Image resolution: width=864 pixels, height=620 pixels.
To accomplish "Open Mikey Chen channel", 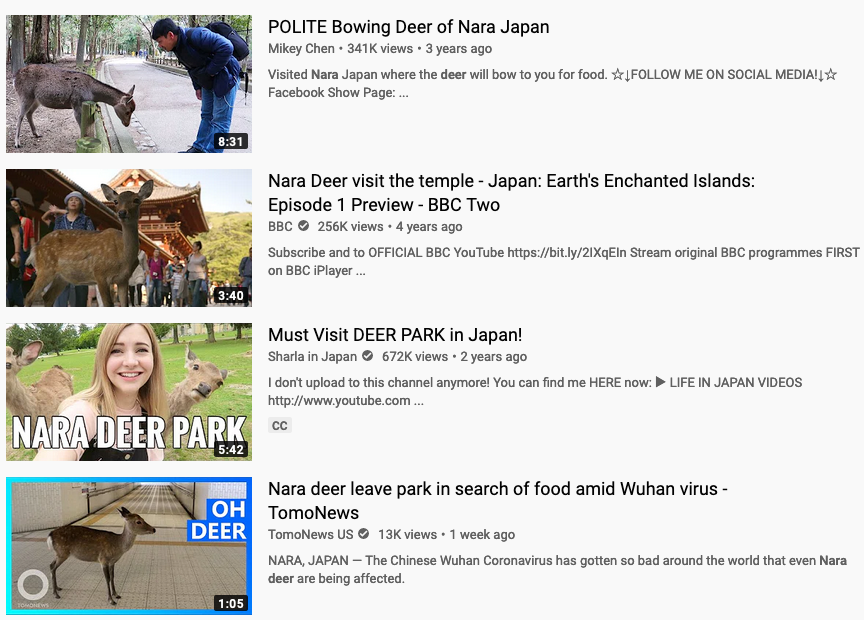I will [x=301, y=48].
